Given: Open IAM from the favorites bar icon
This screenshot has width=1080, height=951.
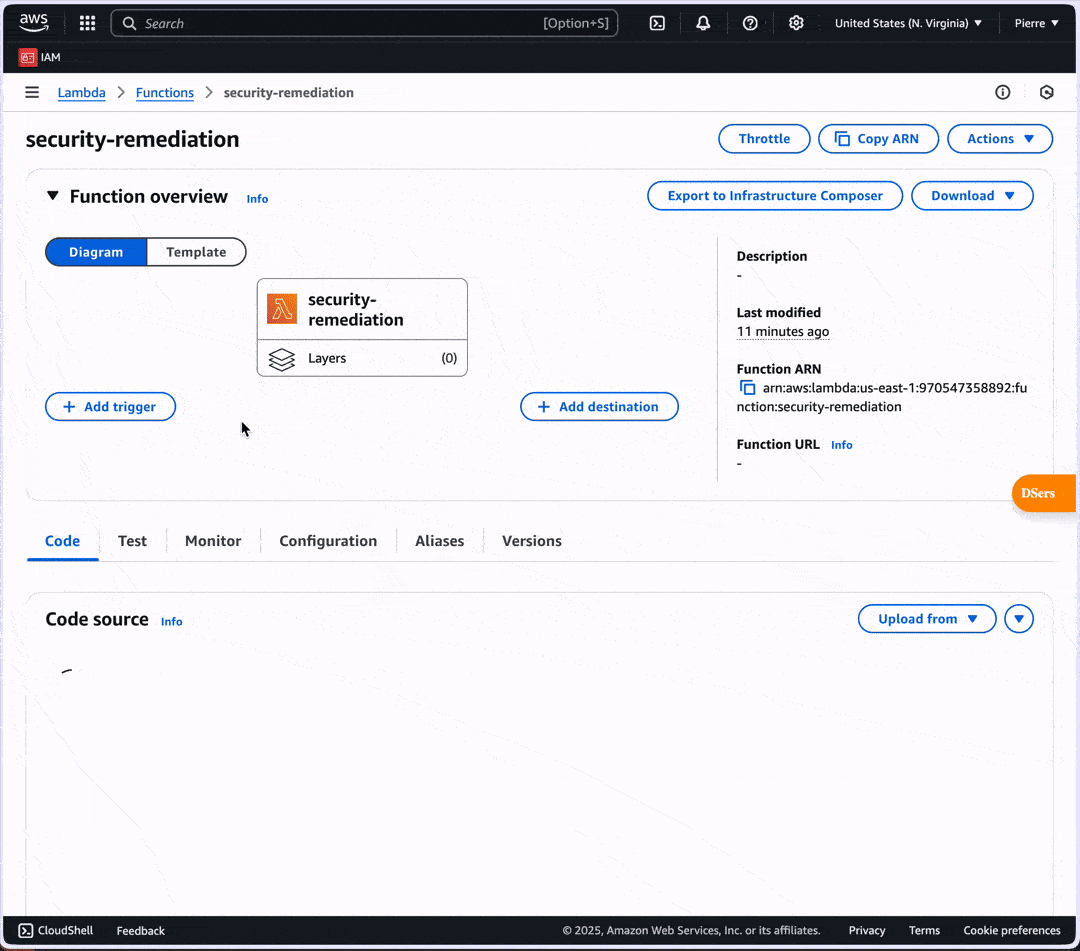Looking at the screenshot, I should [x=27, y=57].
